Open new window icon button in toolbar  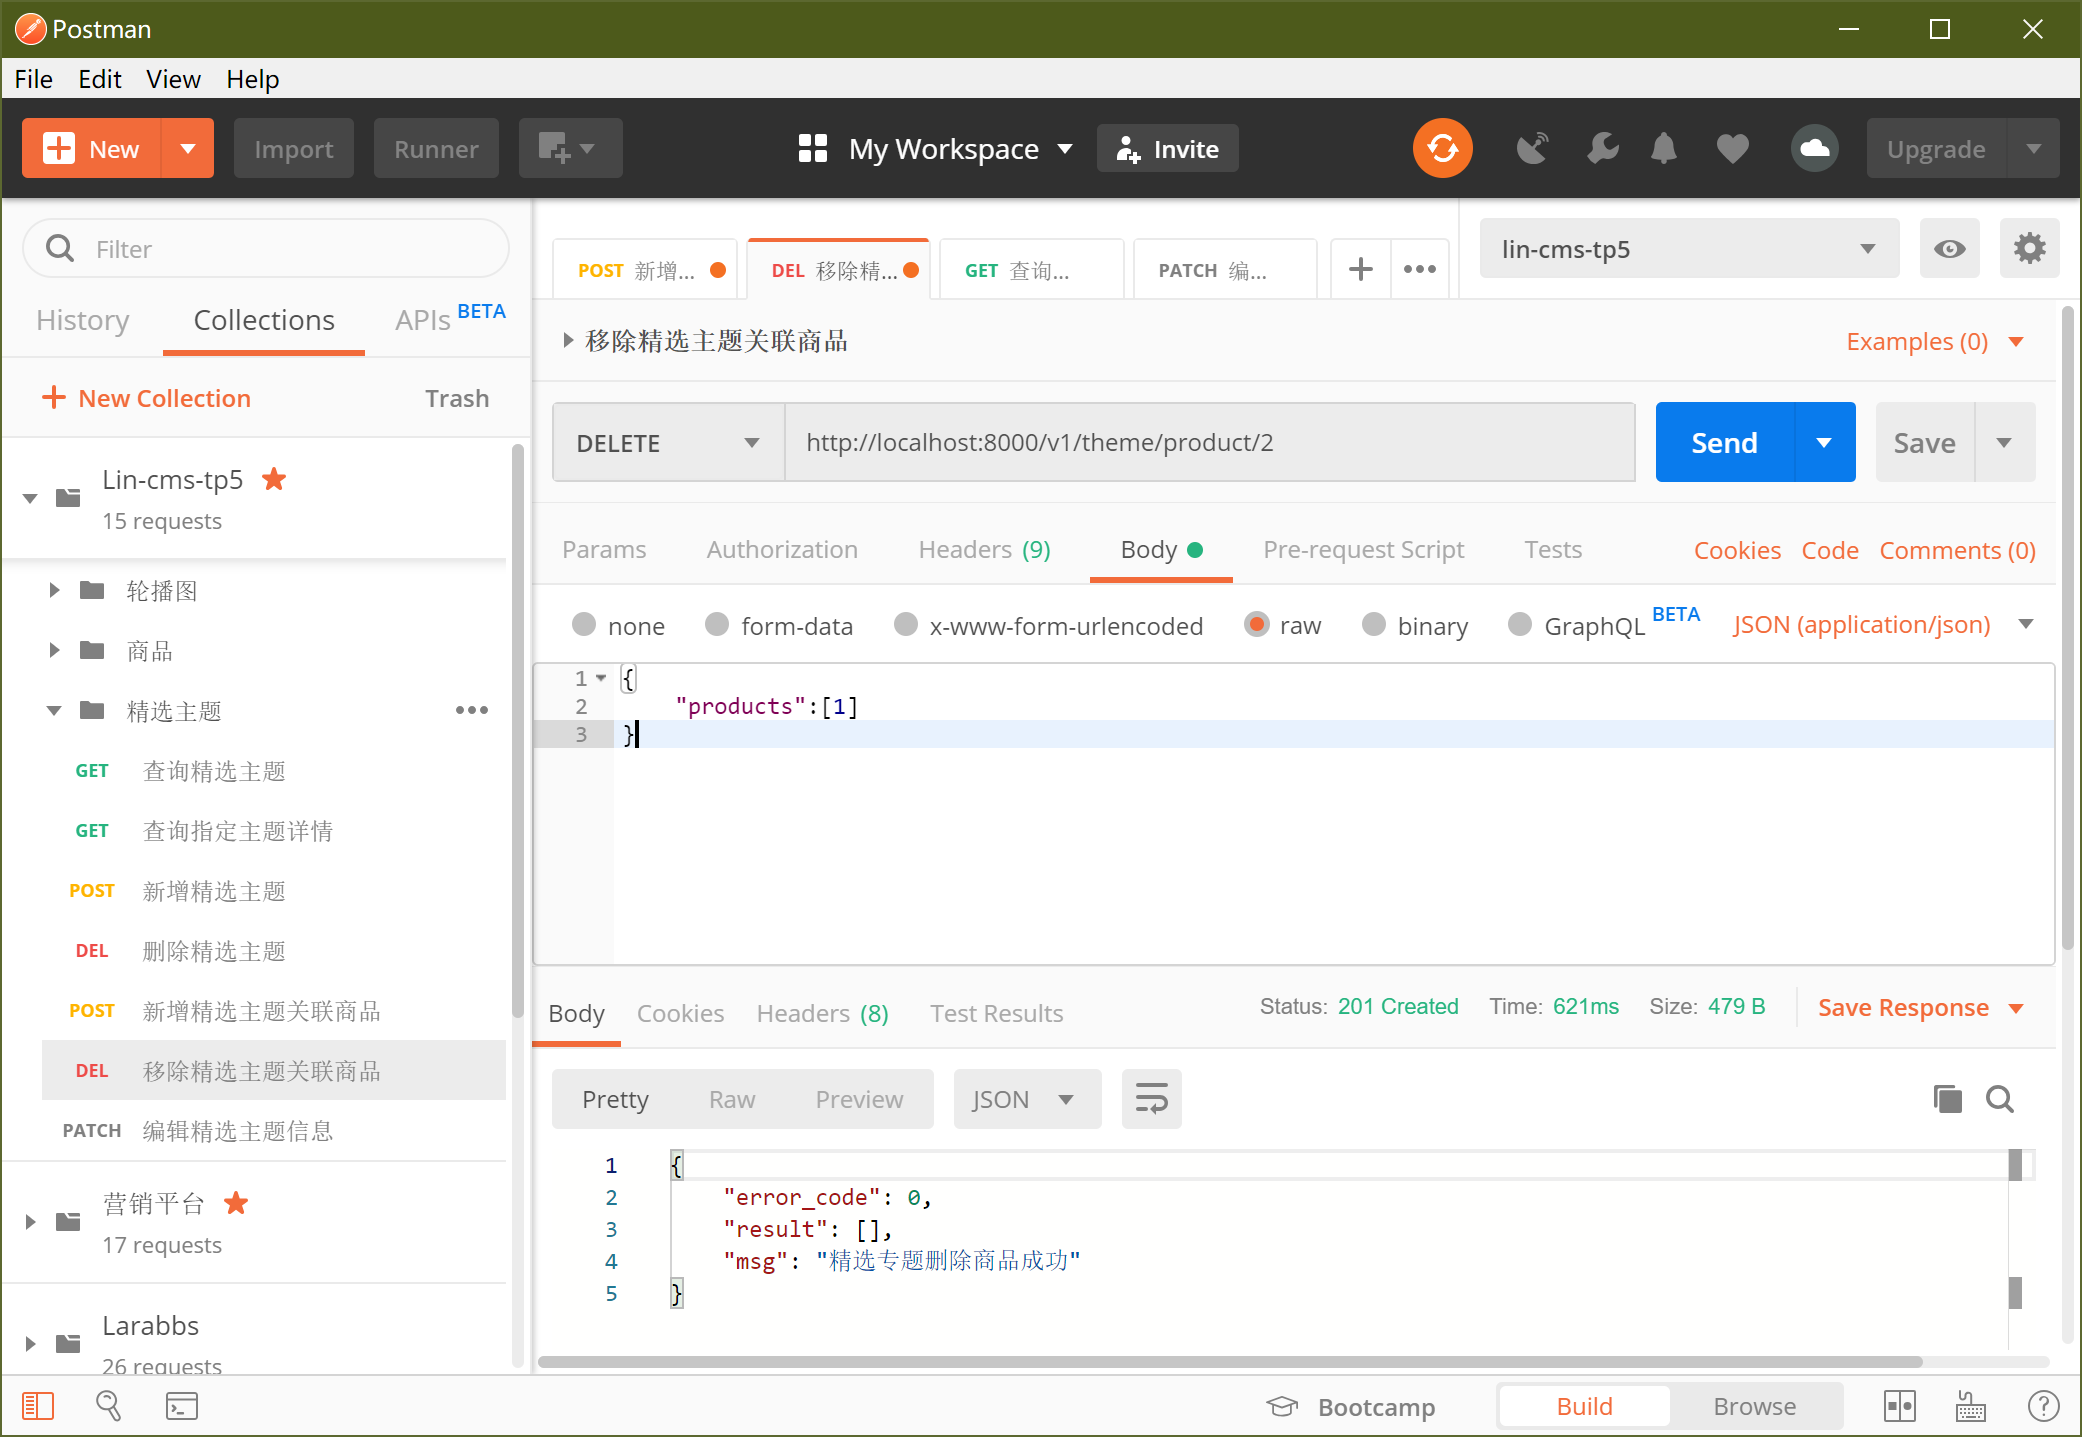570,149
